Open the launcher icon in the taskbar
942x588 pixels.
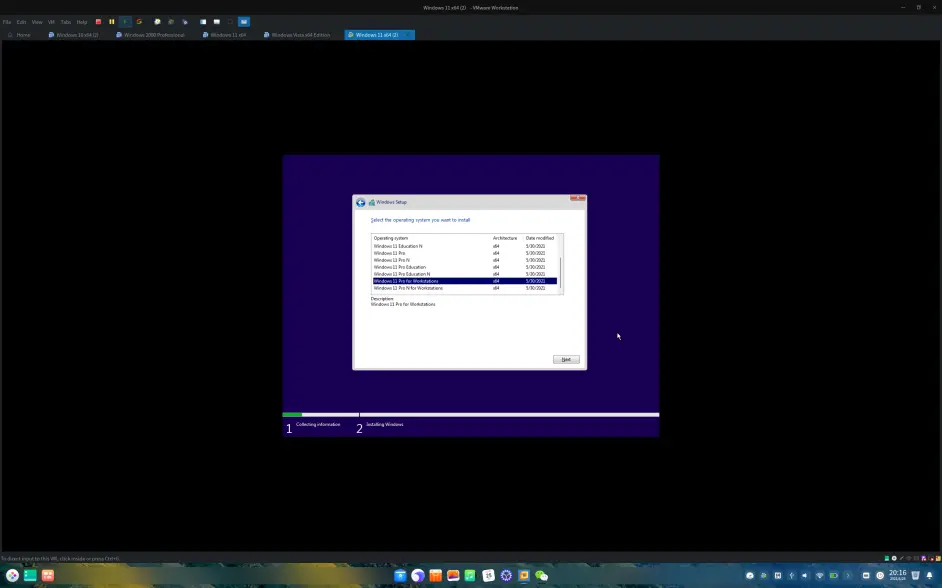pyautogui.click(x=12, y=575)
